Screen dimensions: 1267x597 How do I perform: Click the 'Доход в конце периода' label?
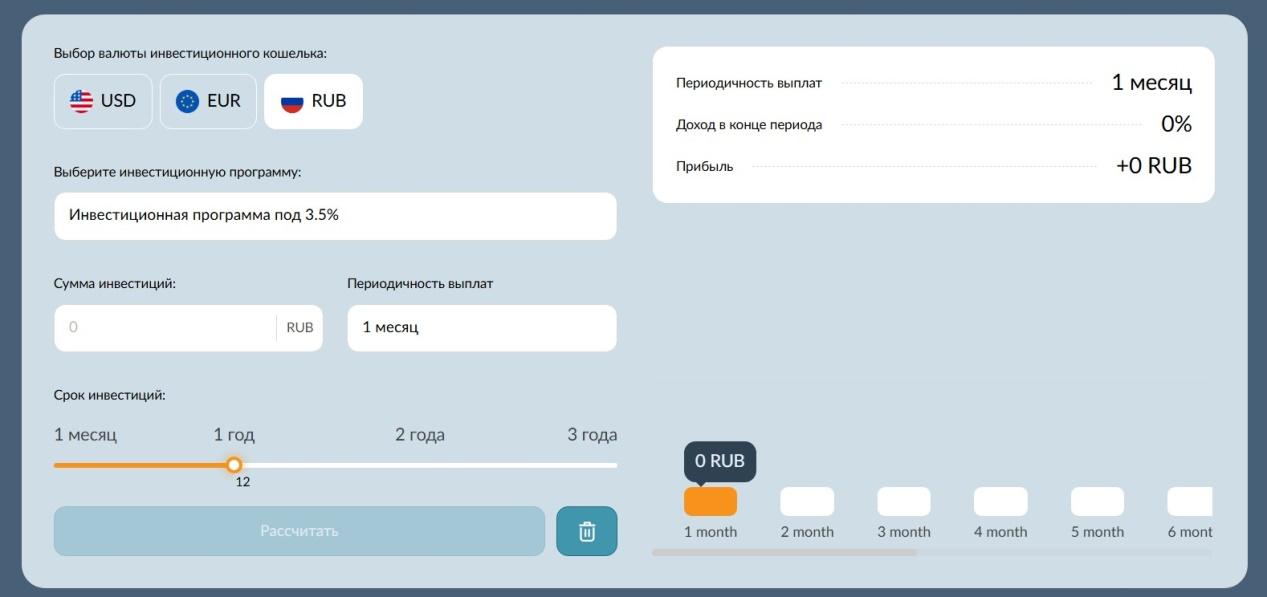point(749,125)
